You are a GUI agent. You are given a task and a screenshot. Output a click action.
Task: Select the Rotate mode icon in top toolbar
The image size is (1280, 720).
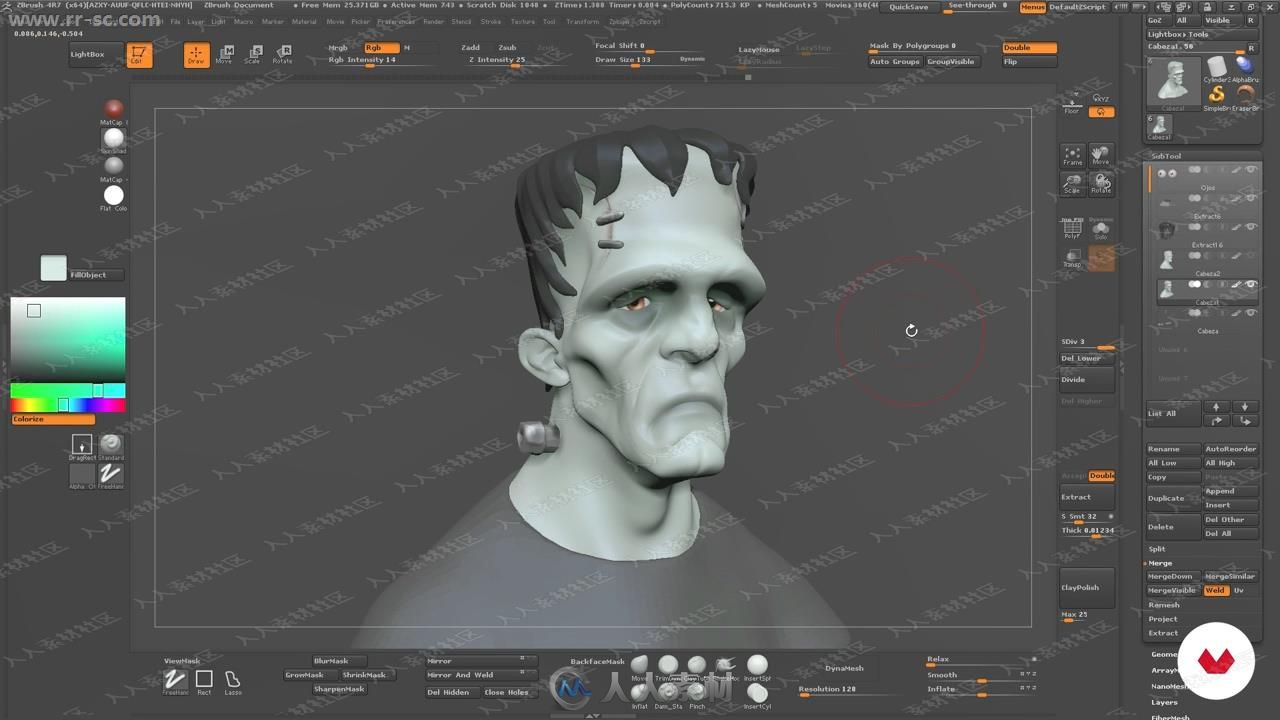[283, 54]
